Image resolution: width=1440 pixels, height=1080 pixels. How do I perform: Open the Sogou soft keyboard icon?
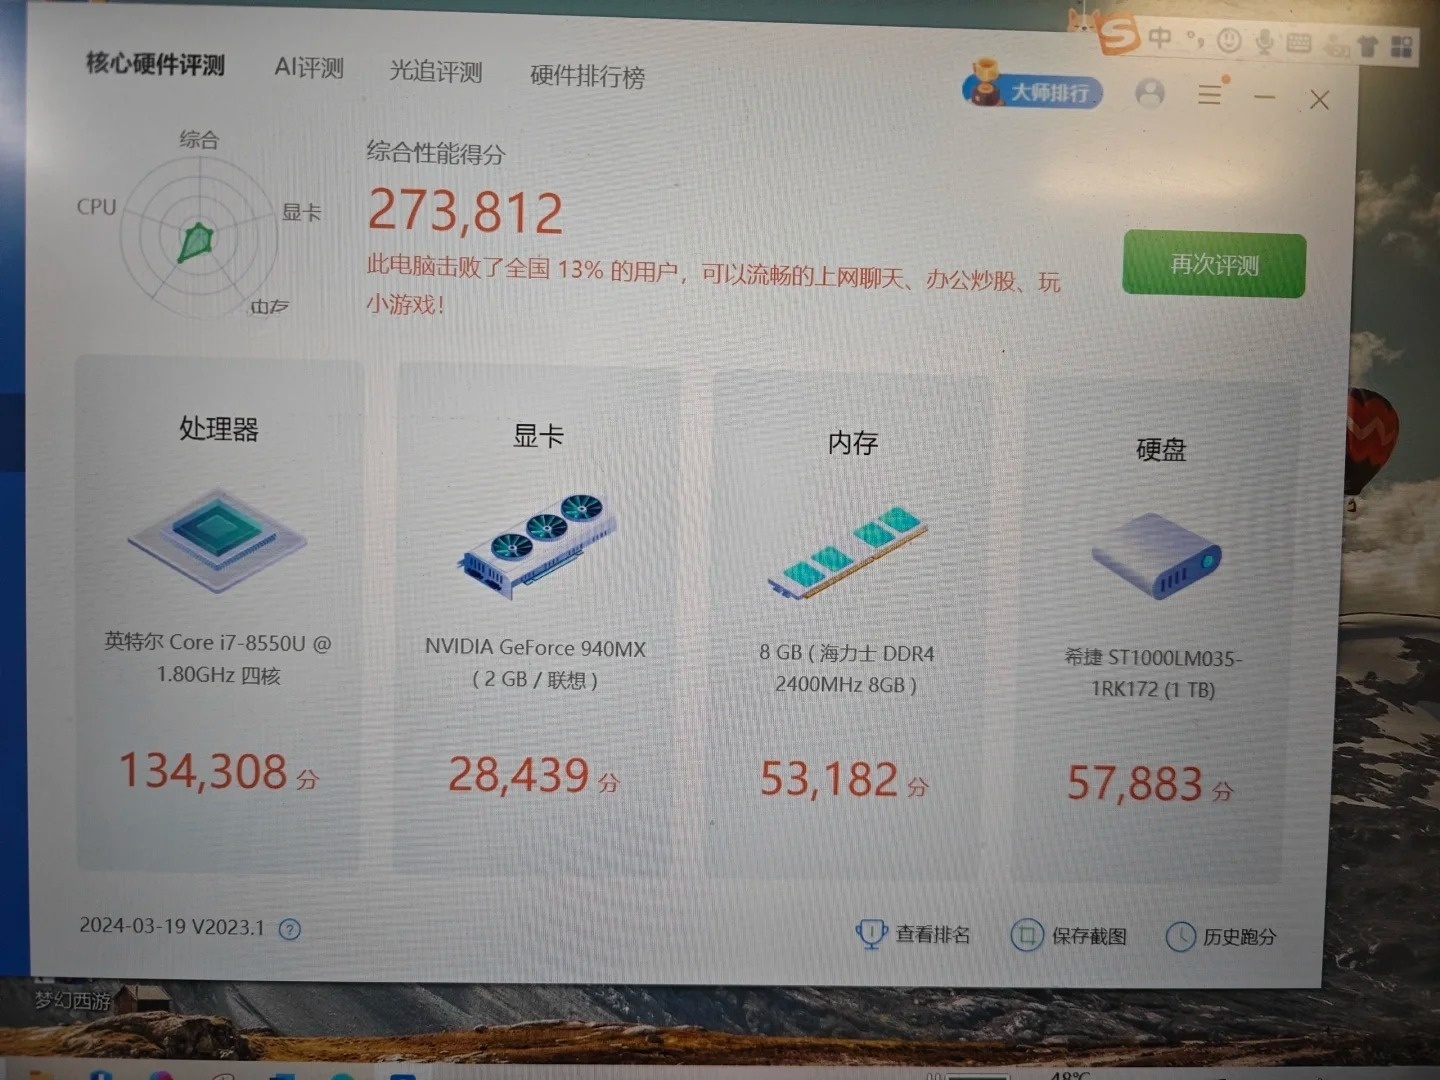click(1298, 43)
